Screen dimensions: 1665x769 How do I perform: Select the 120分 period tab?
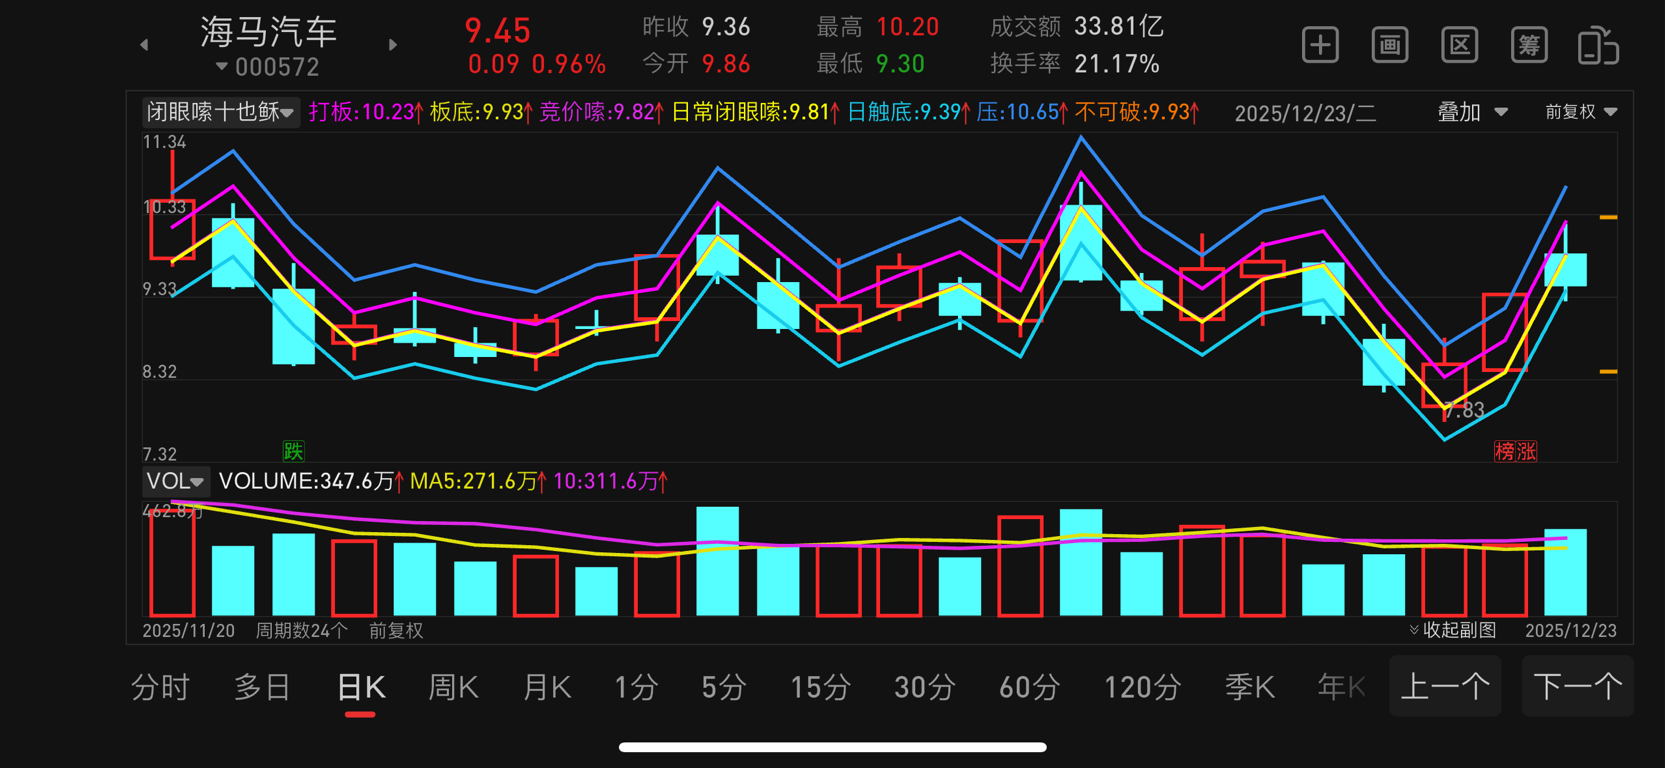pos(1142,688)
